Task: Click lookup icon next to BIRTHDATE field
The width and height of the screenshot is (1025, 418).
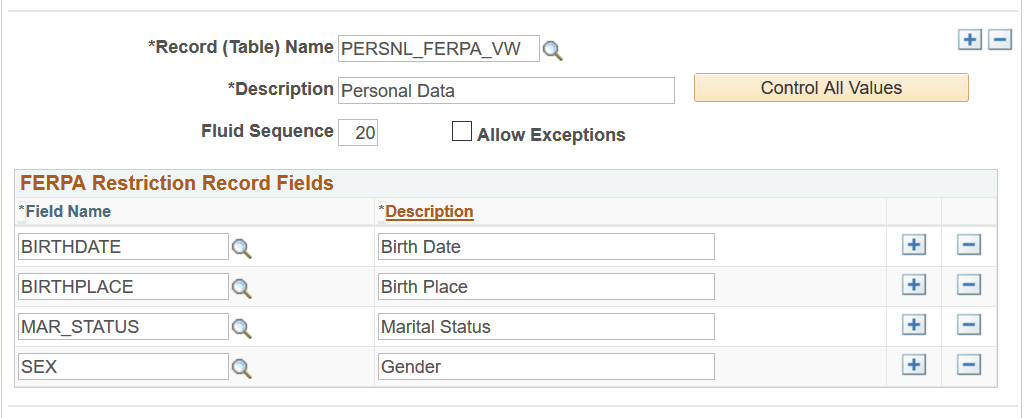Action: (241, 248)
